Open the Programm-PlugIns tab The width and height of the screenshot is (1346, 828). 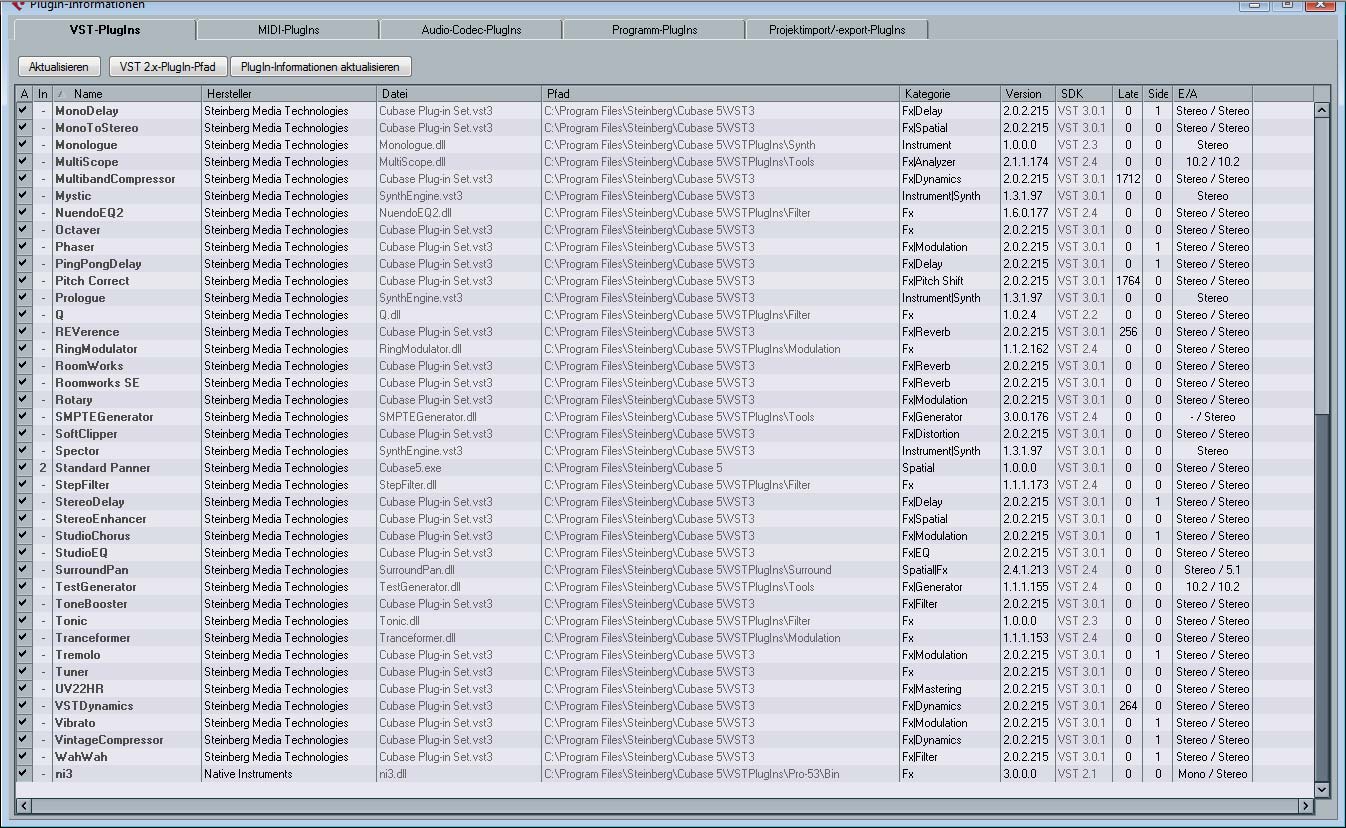[x=654, y=30]
